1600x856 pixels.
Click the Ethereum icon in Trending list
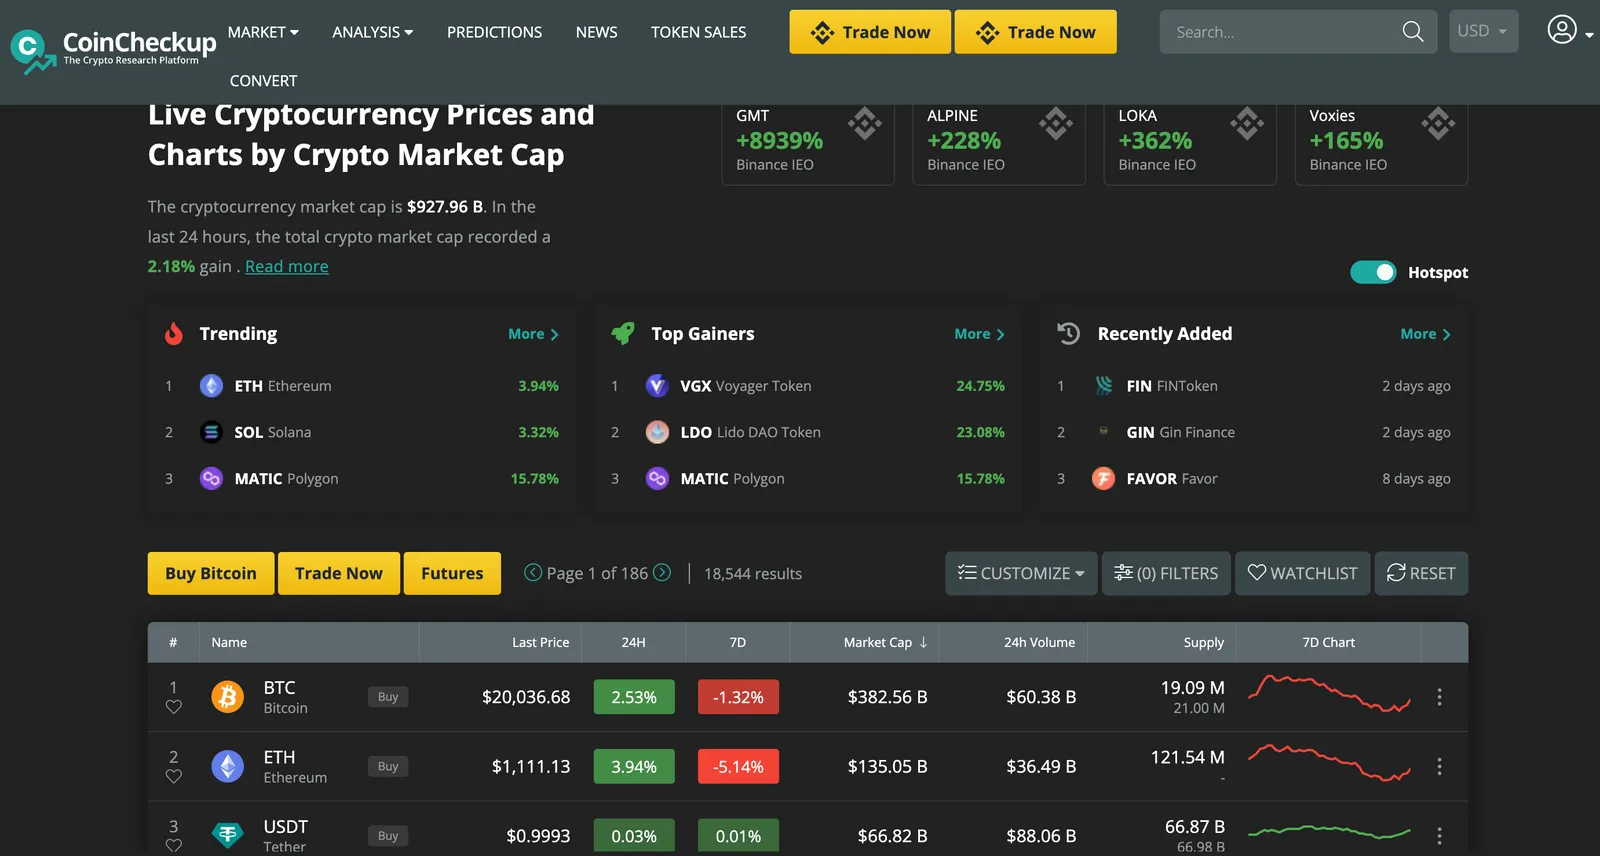pyautogui.click(x=211, y=386)
